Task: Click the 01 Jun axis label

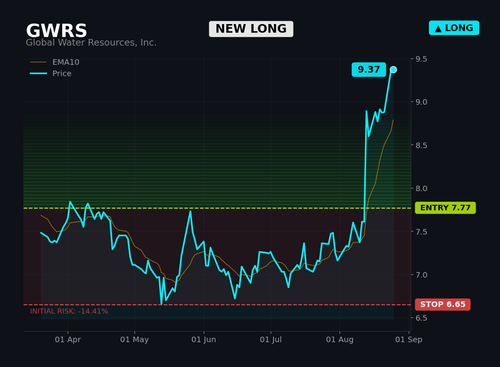Action: [x=204, y=339]
